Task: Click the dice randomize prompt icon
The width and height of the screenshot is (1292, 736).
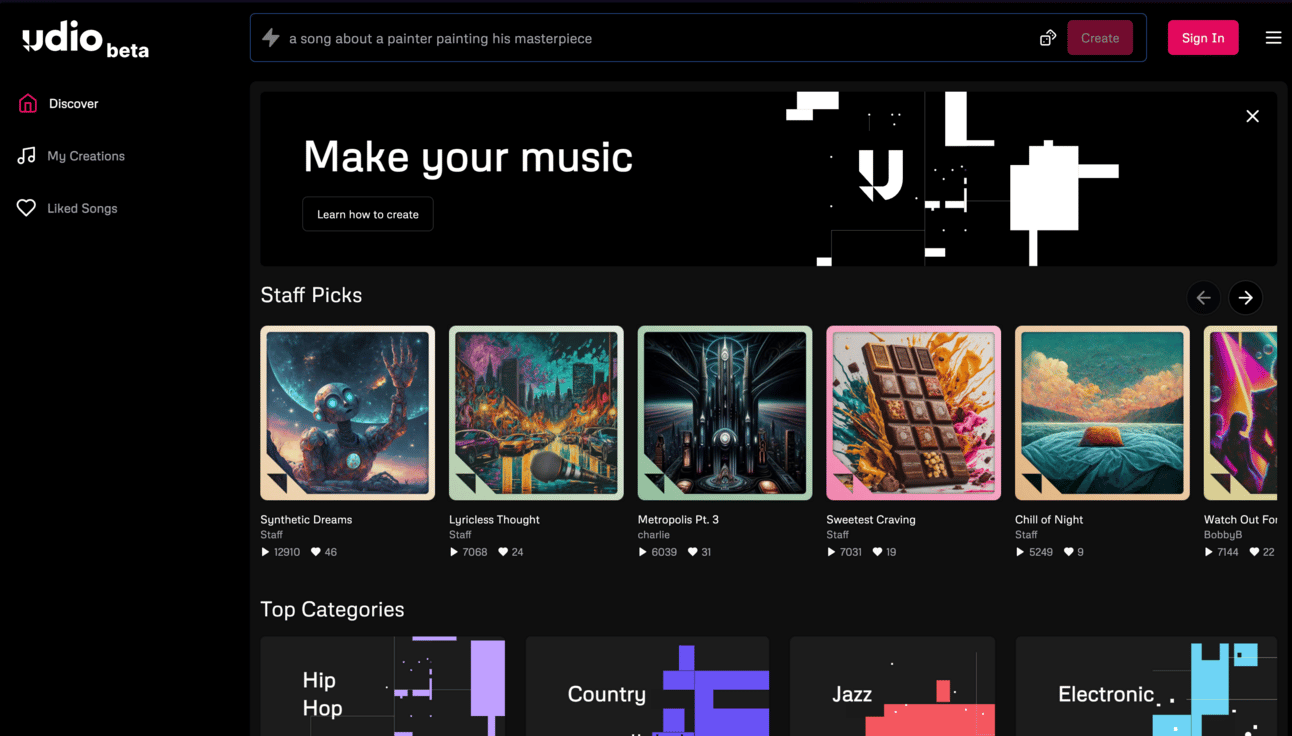Action: [1048, 38]
